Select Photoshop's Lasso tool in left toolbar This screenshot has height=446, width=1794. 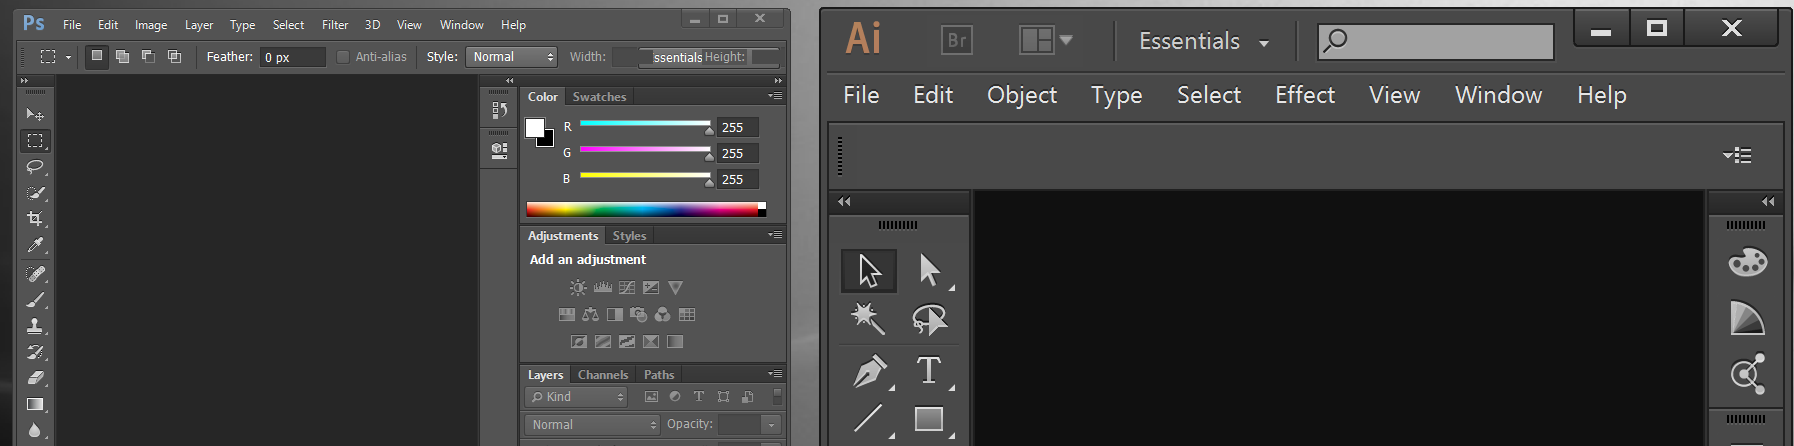(35, 167)
